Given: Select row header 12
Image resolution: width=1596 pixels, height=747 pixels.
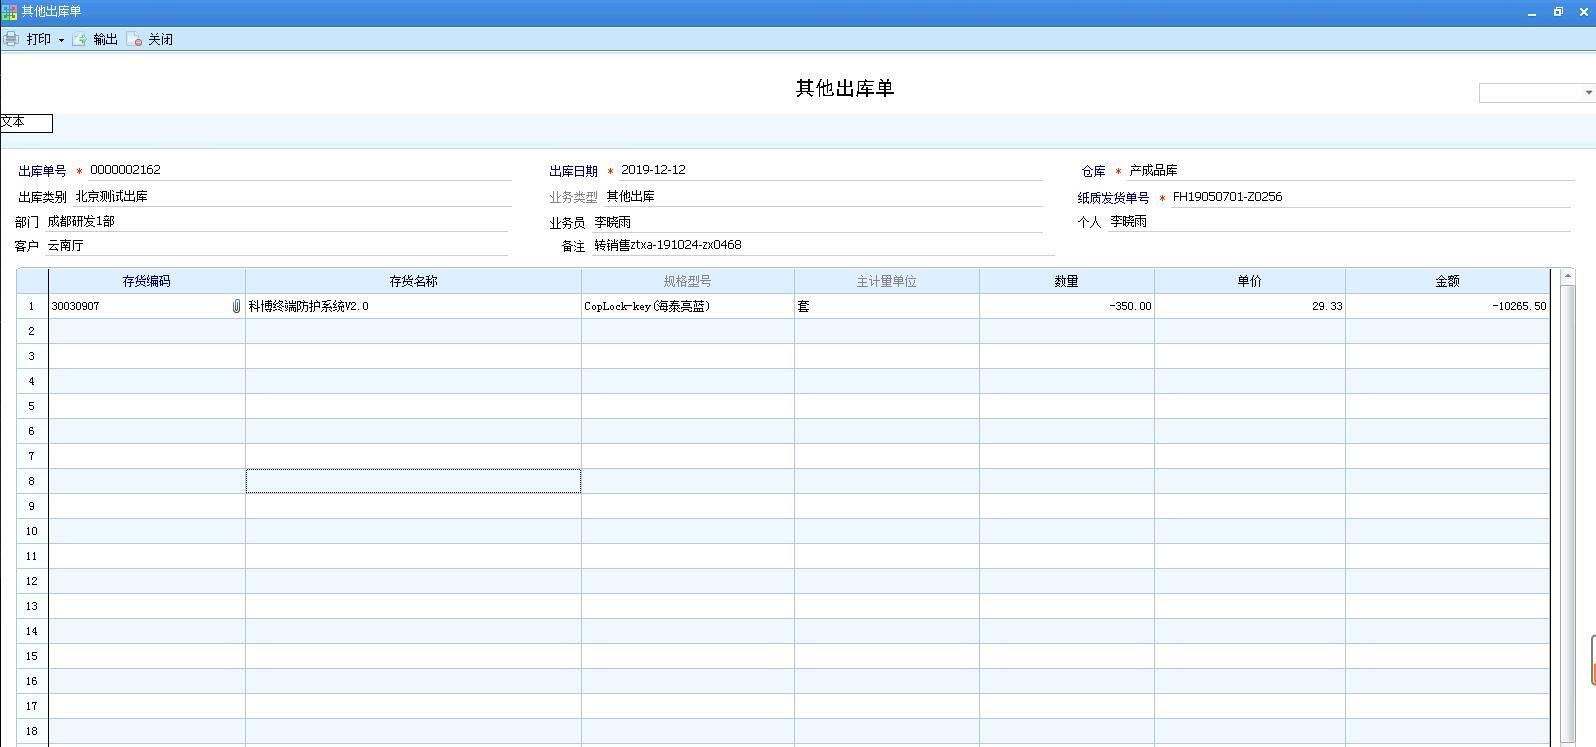Looking at the screenshot, I should (x=32, y=581).
